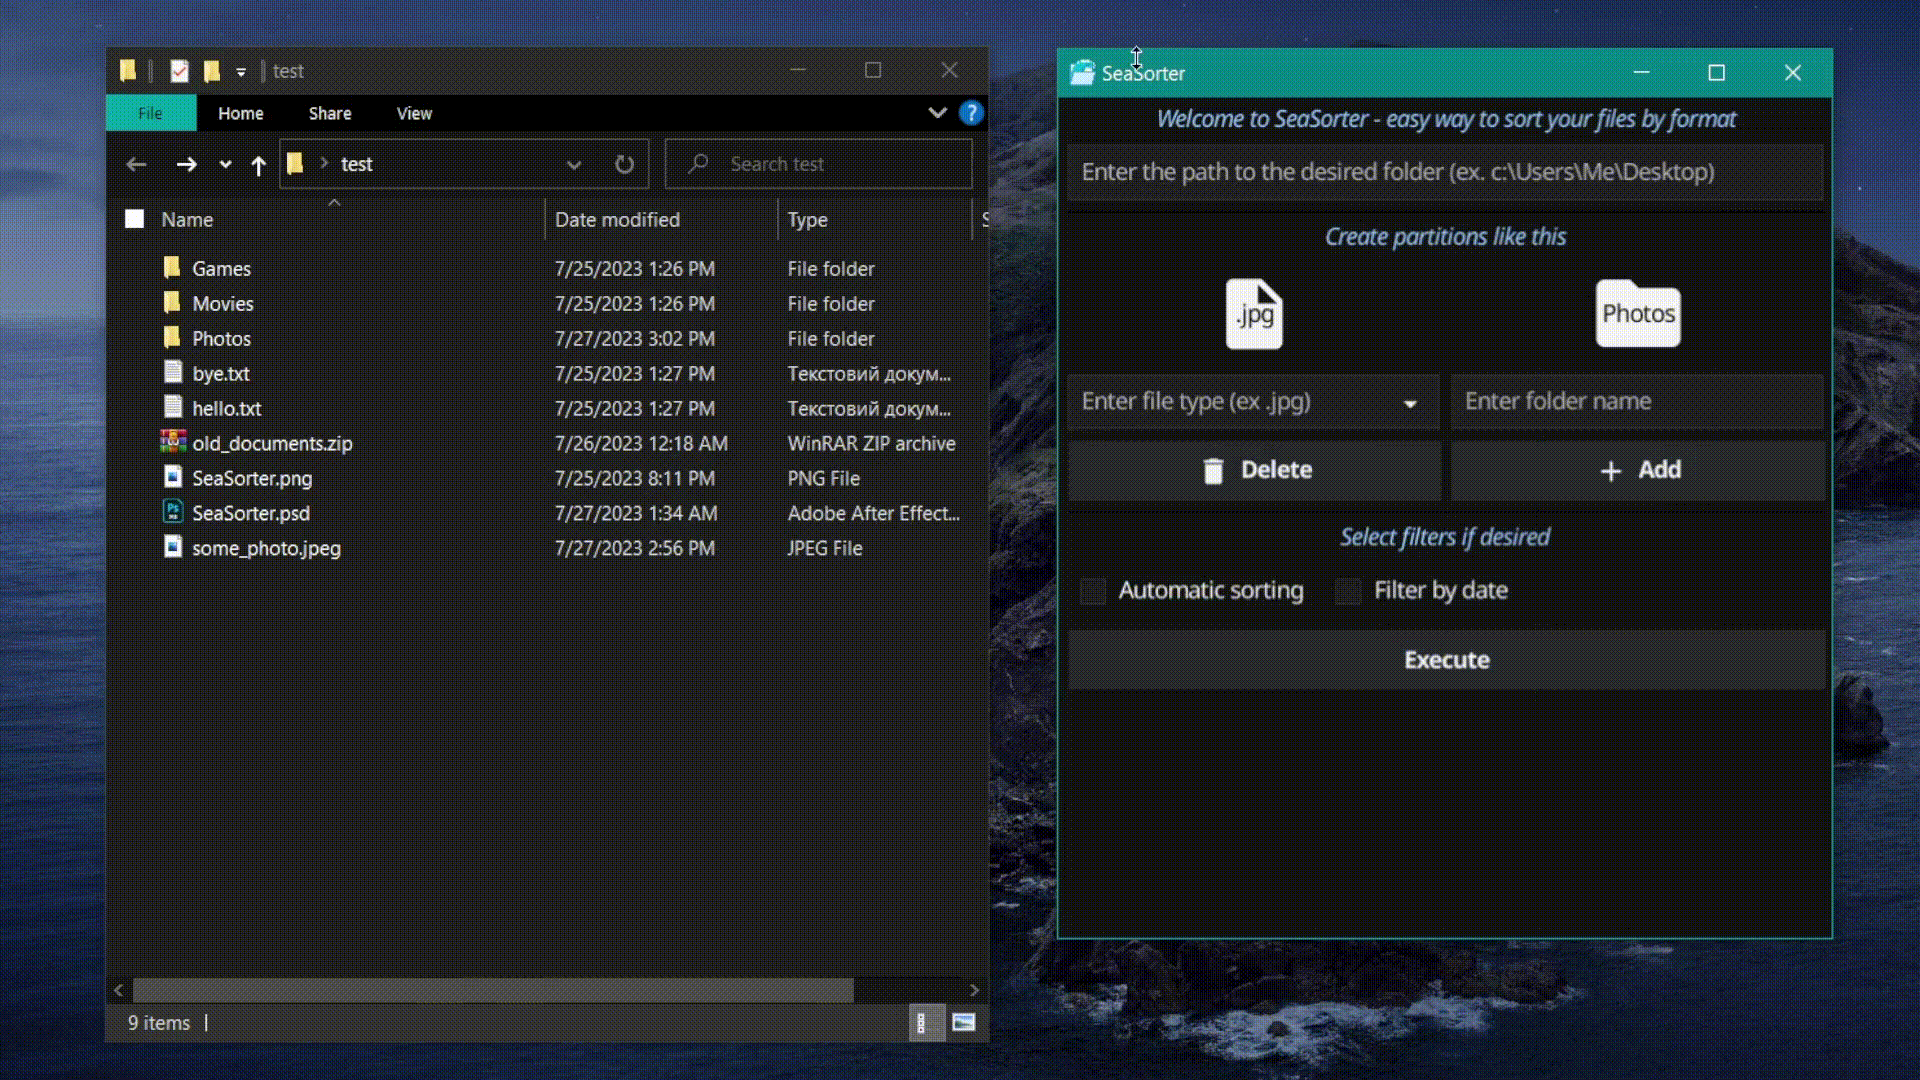Click the Games folder icon
Viewport: 1920px width, 1080px height.
172,268
